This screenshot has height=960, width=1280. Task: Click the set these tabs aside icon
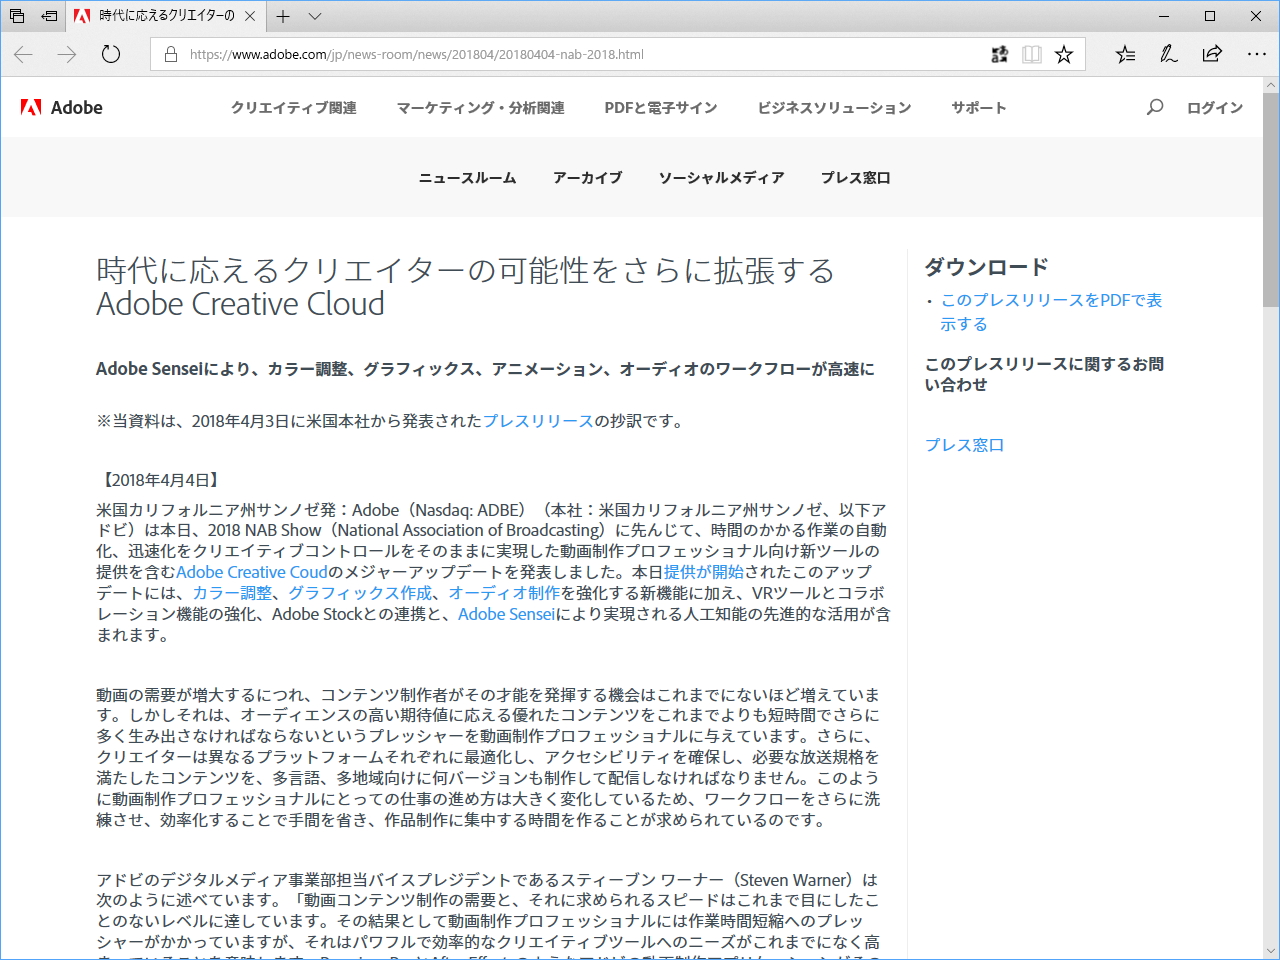point(49,16)
